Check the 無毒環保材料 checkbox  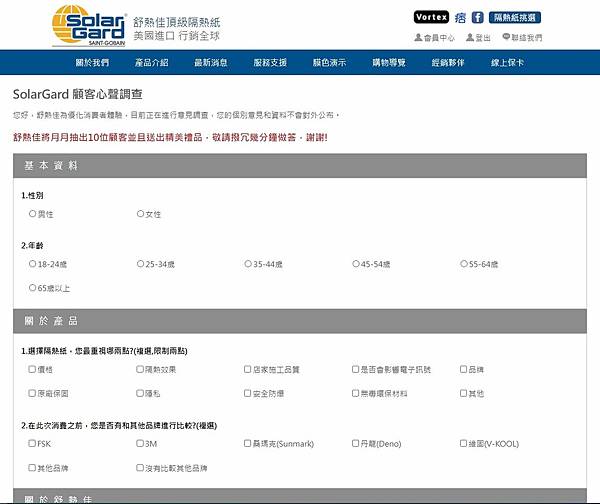tap(355, 393)
